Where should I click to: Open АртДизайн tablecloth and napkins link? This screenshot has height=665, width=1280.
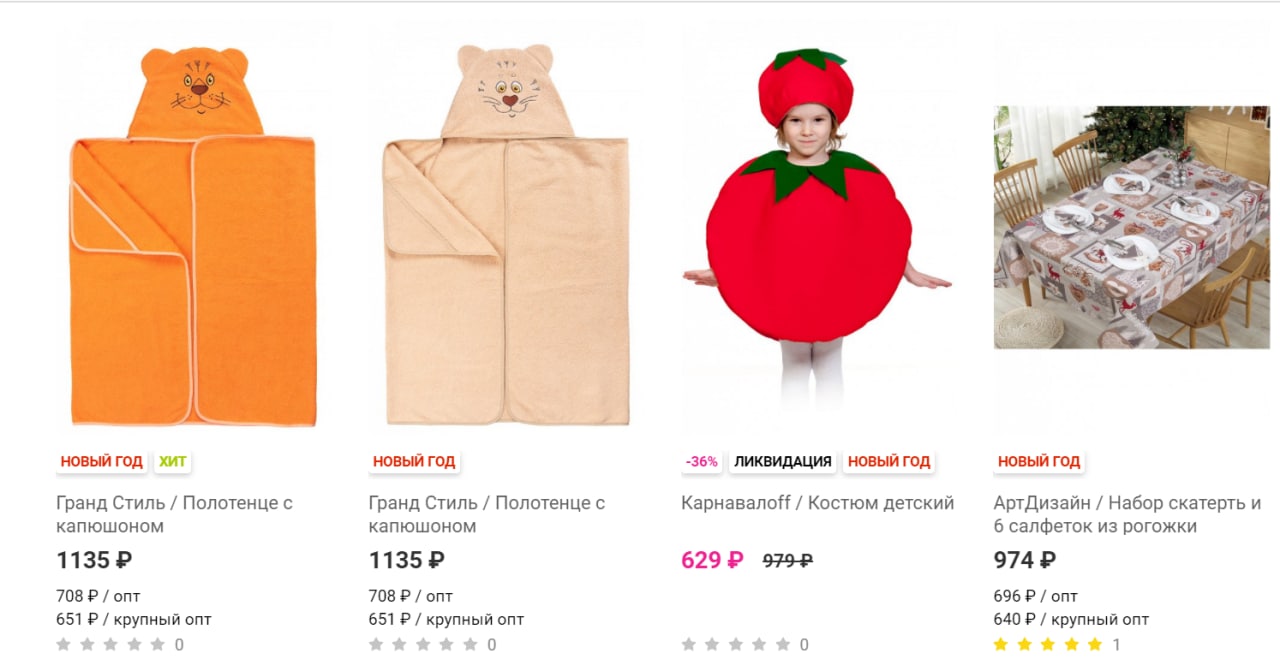1128,514
